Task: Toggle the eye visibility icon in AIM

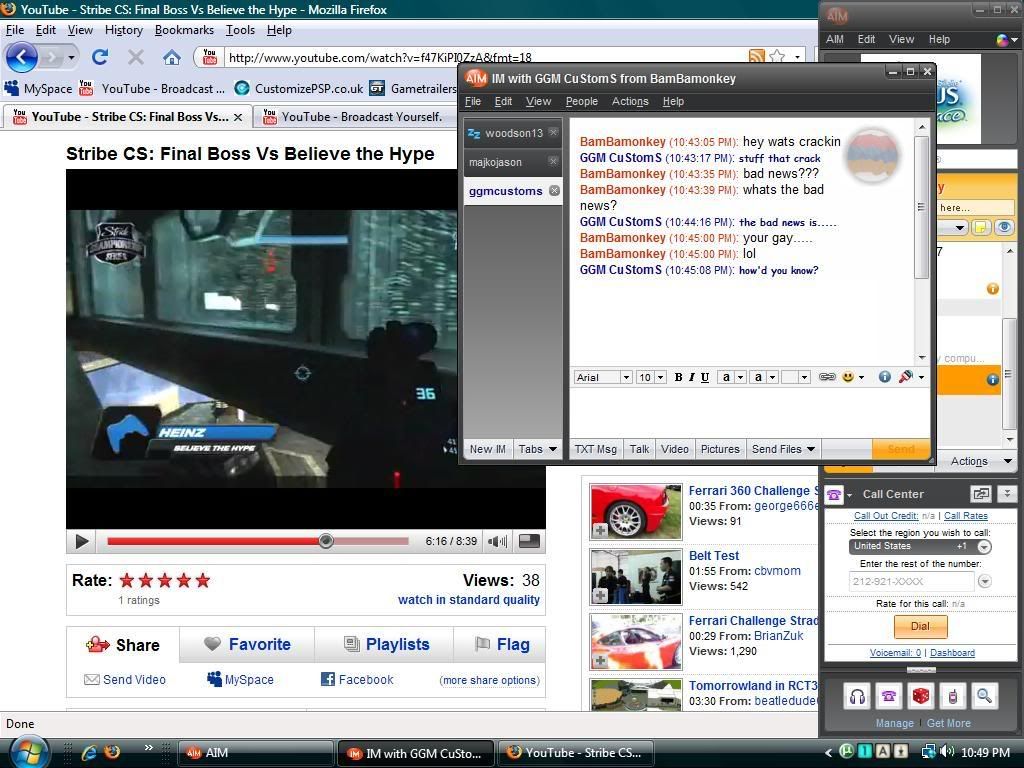Action: [1004, 227]
